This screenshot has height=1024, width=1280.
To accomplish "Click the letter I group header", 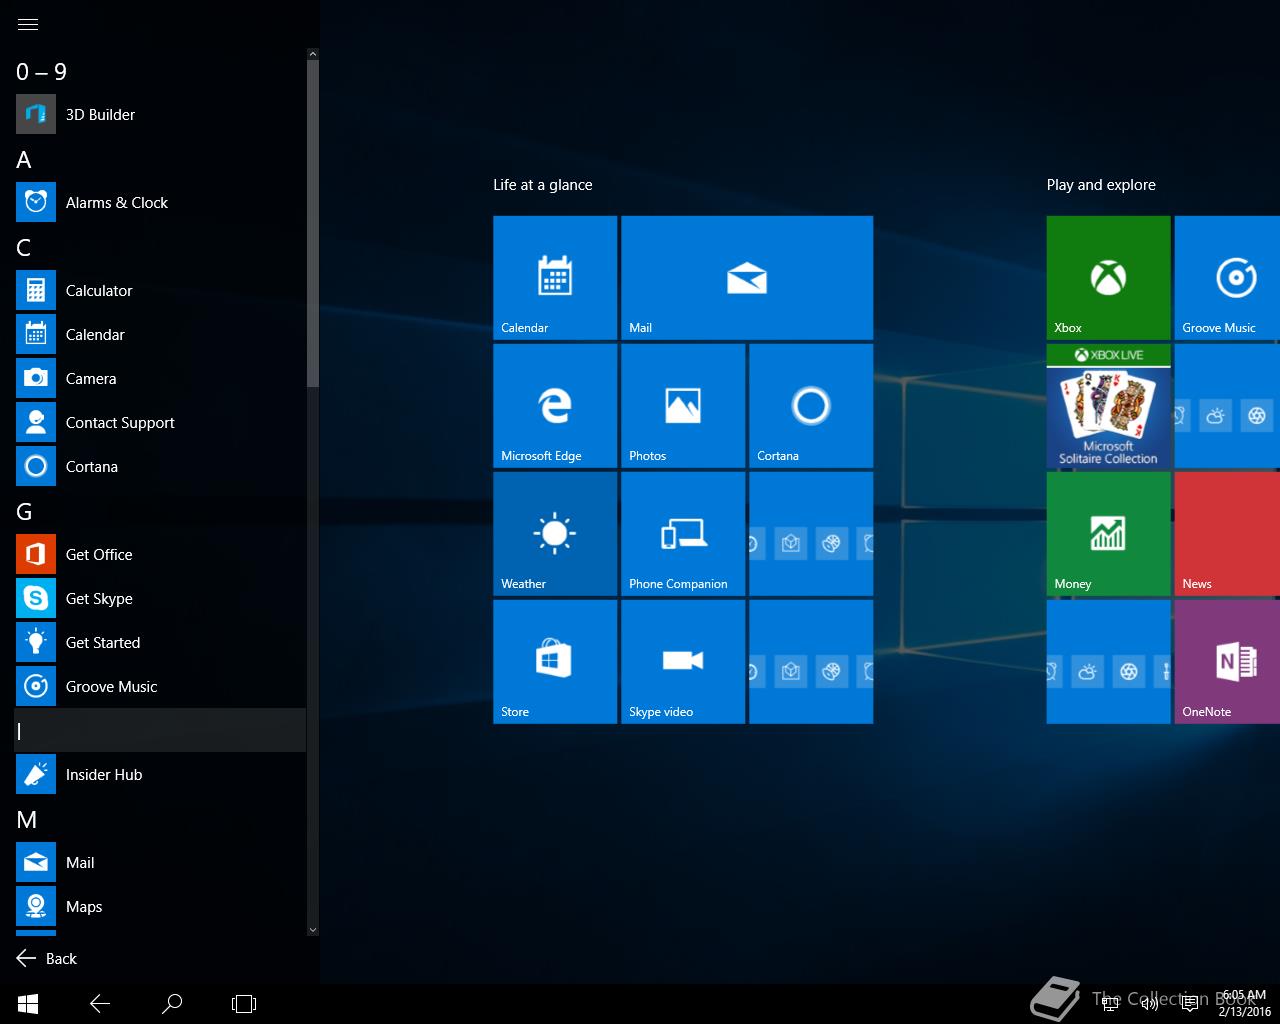I will 160,730.
